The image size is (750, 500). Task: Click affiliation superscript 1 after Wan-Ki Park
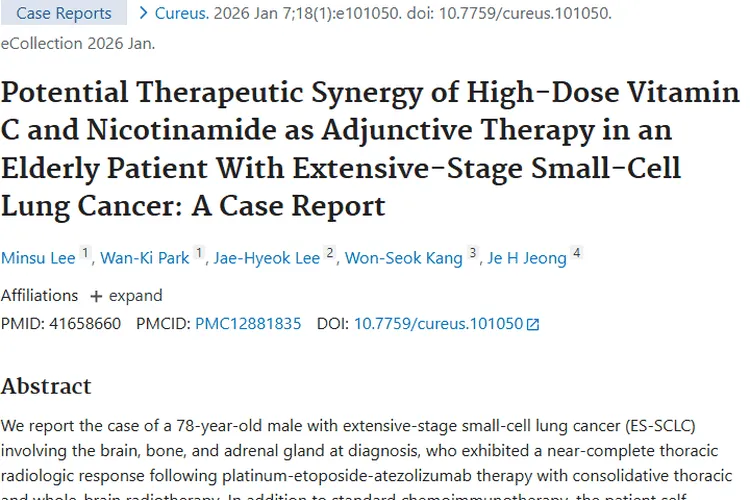(200, 254)
